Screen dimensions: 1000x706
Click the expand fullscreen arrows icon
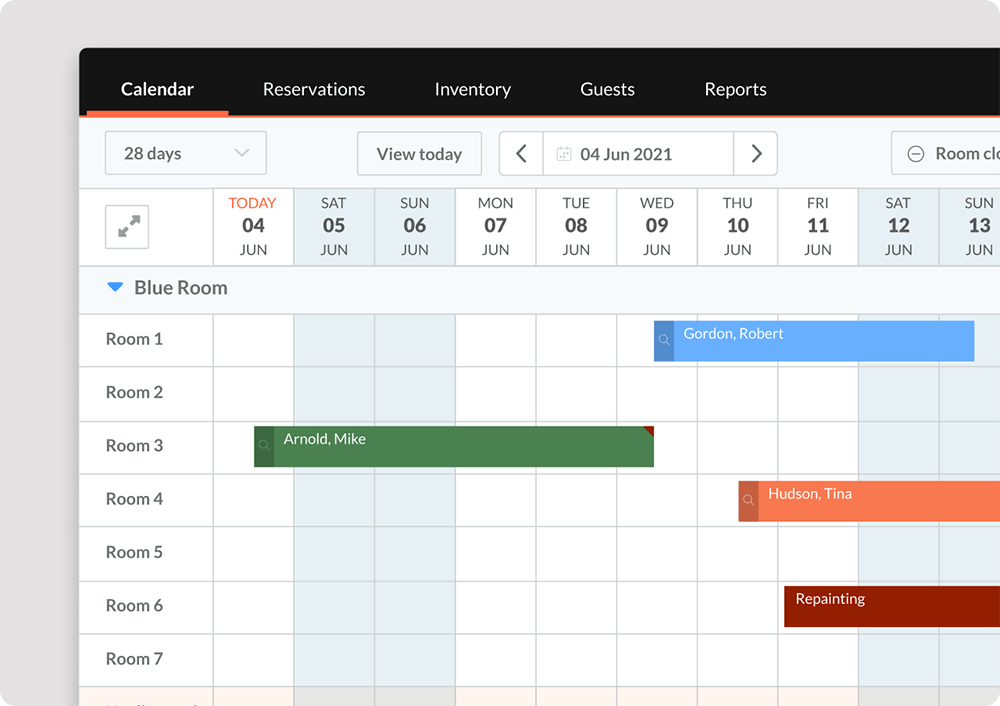pos(127,227)
